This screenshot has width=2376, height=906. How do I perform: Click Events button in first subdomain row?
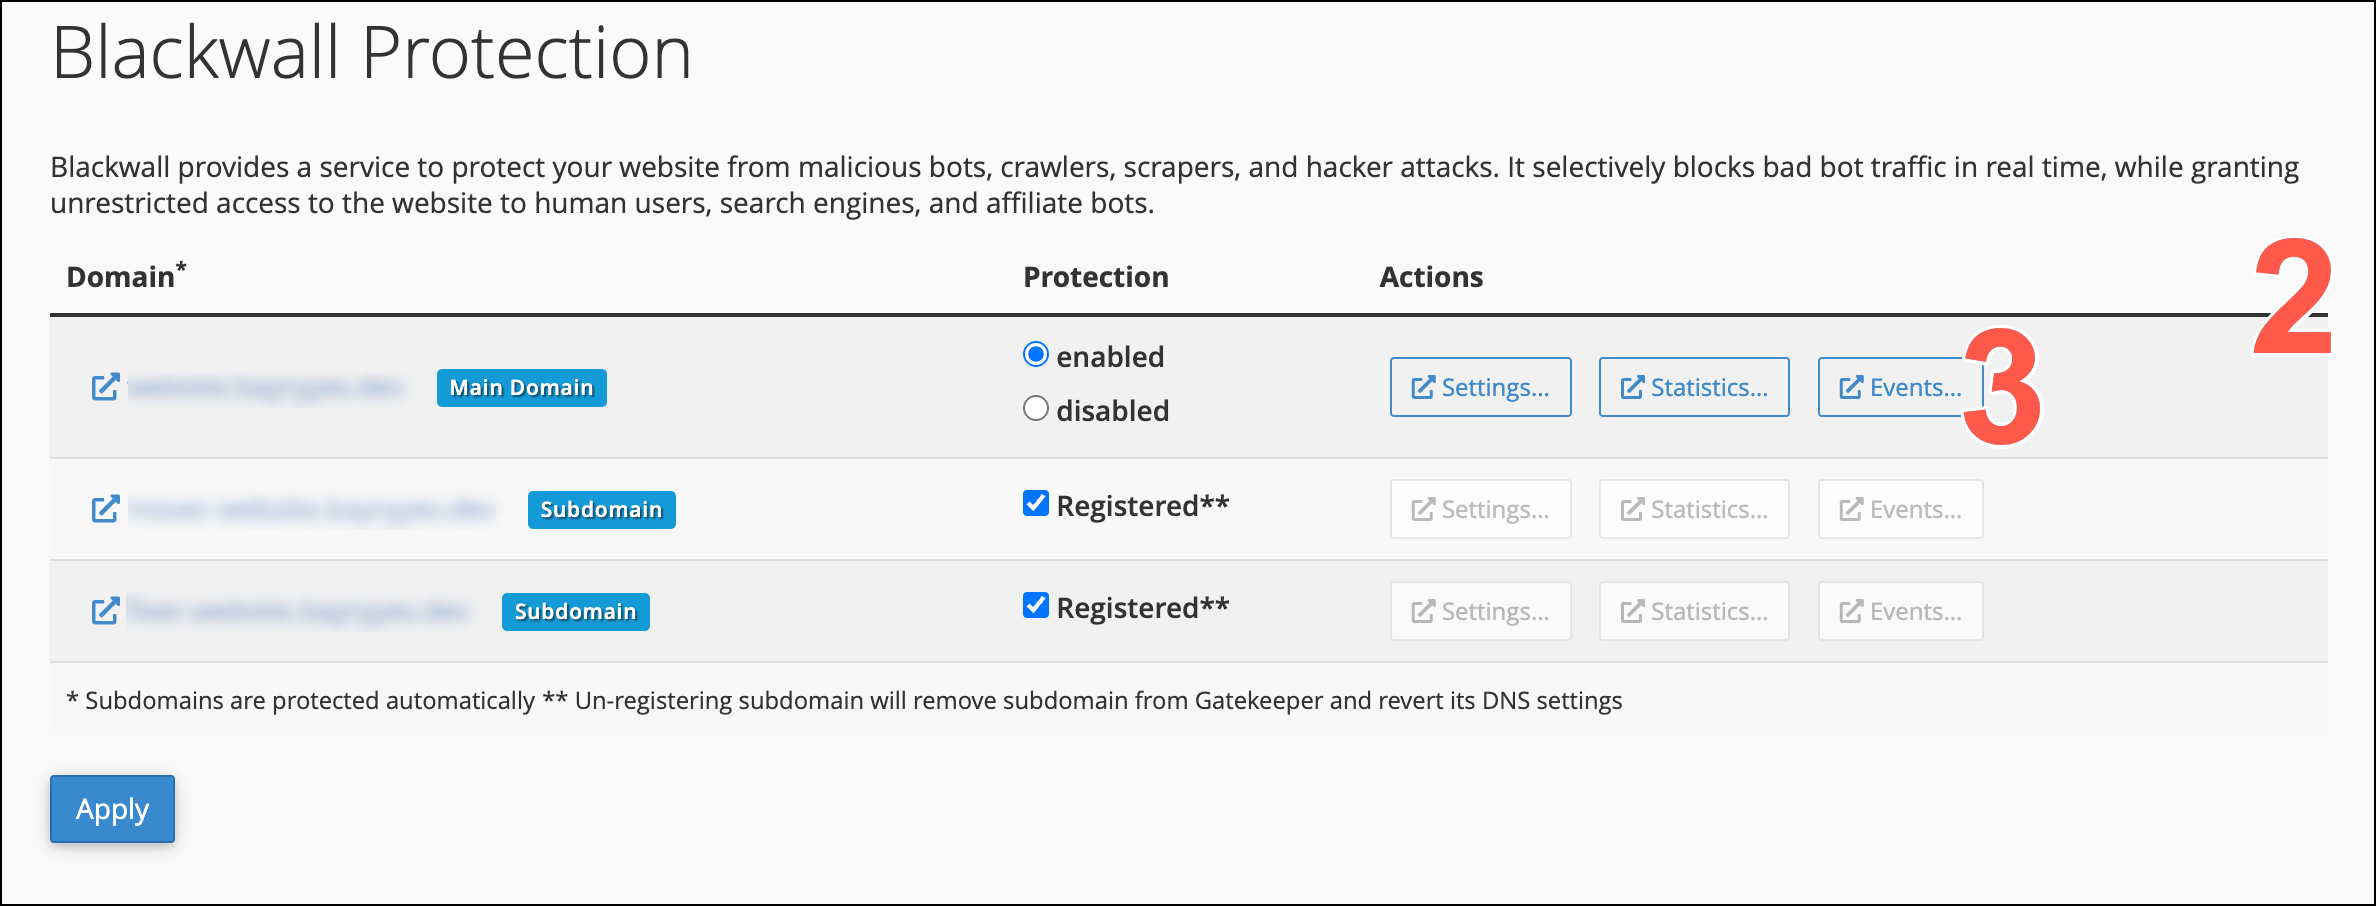coord(1900,509)
